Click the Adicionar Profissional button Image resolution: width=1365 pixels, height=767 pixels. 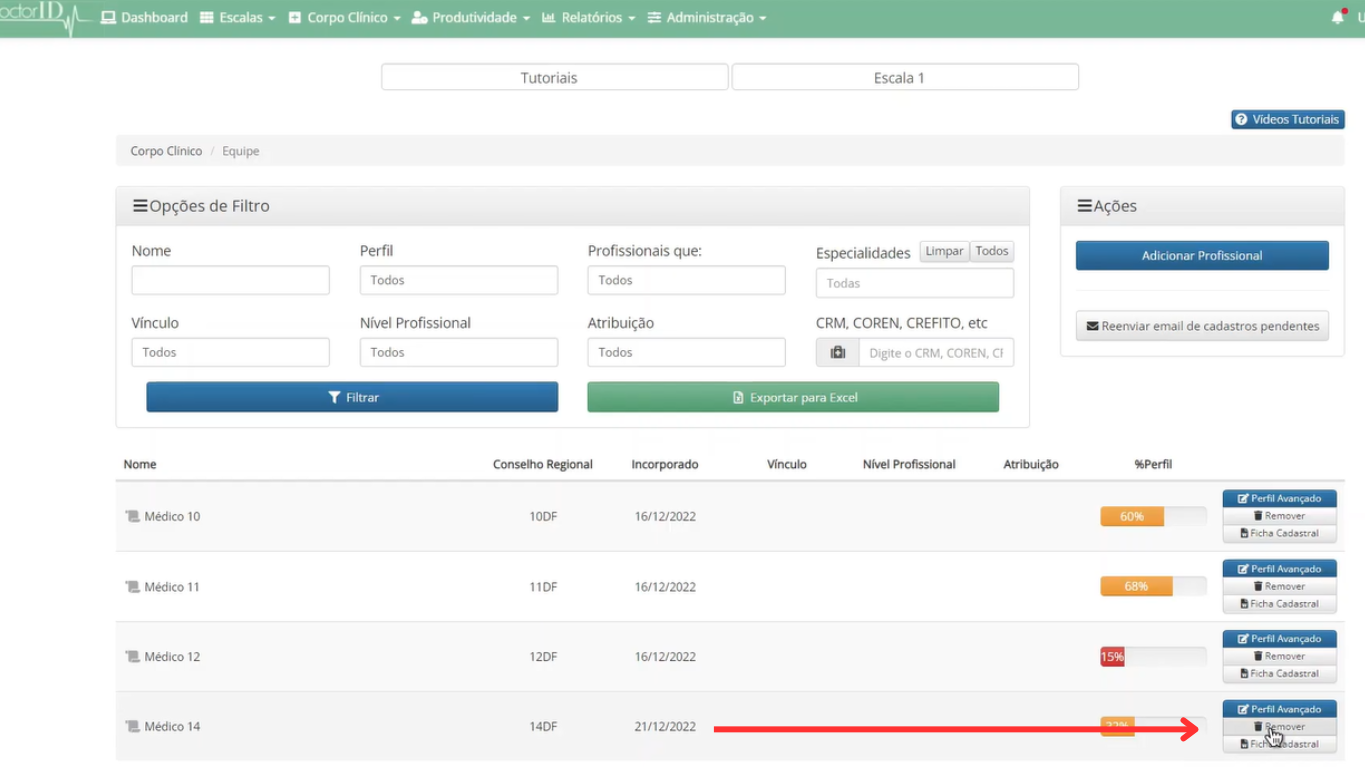[1202, 255]
